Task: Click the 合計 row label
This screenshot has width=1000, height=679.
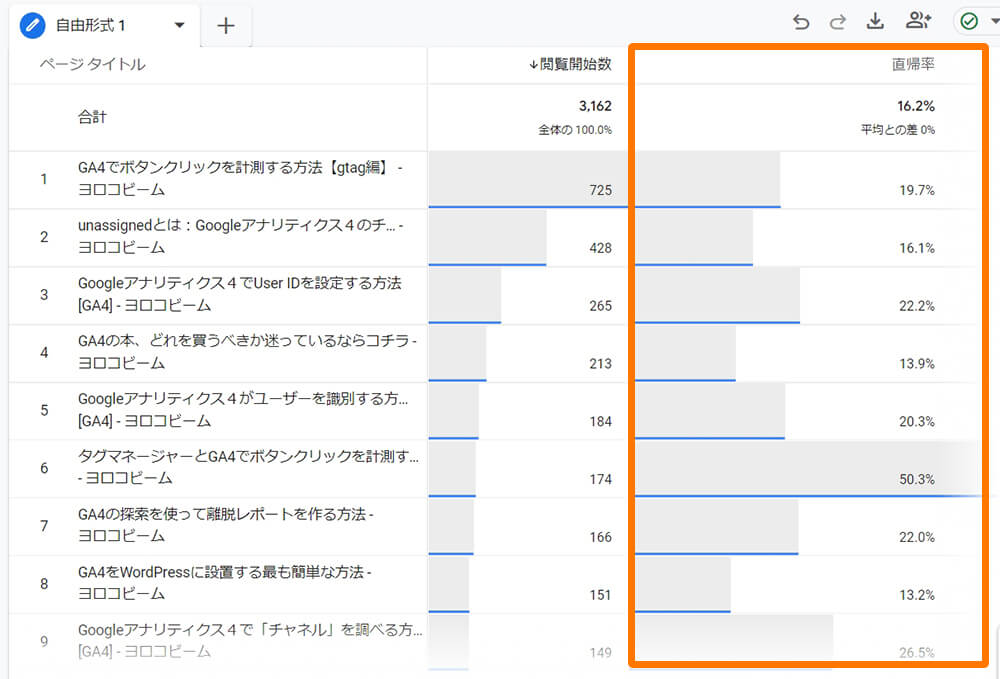Action: coord(92,117)
